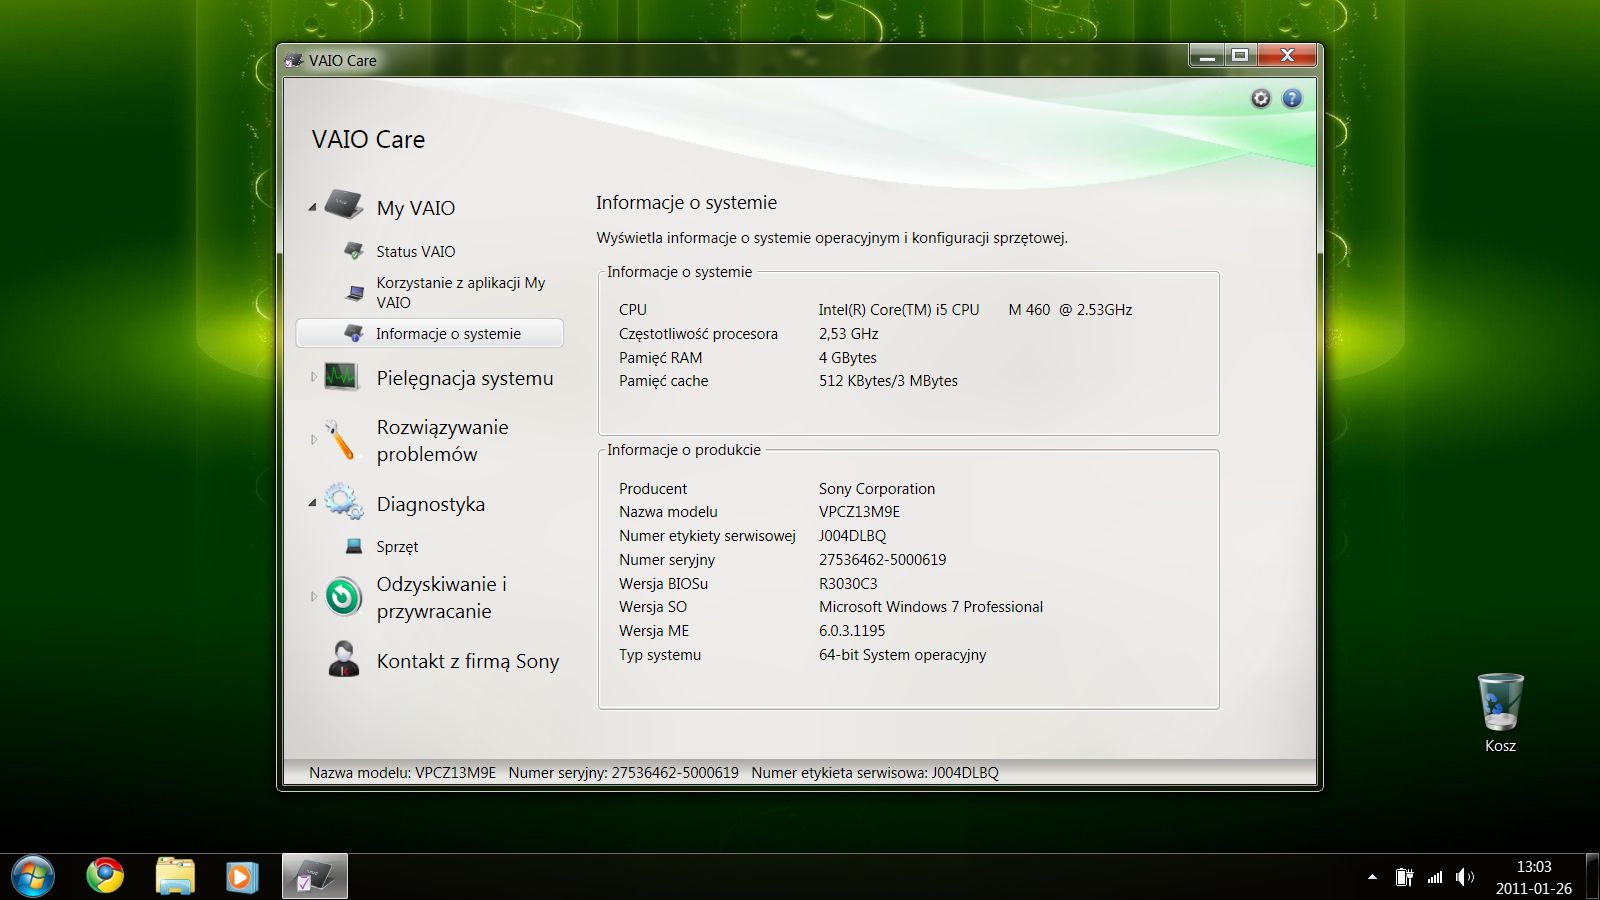Viewport: 1600px width, 900px height.
Task: Click the Korzystanie z aplikacji My VAIO icon
Action: 354,292
